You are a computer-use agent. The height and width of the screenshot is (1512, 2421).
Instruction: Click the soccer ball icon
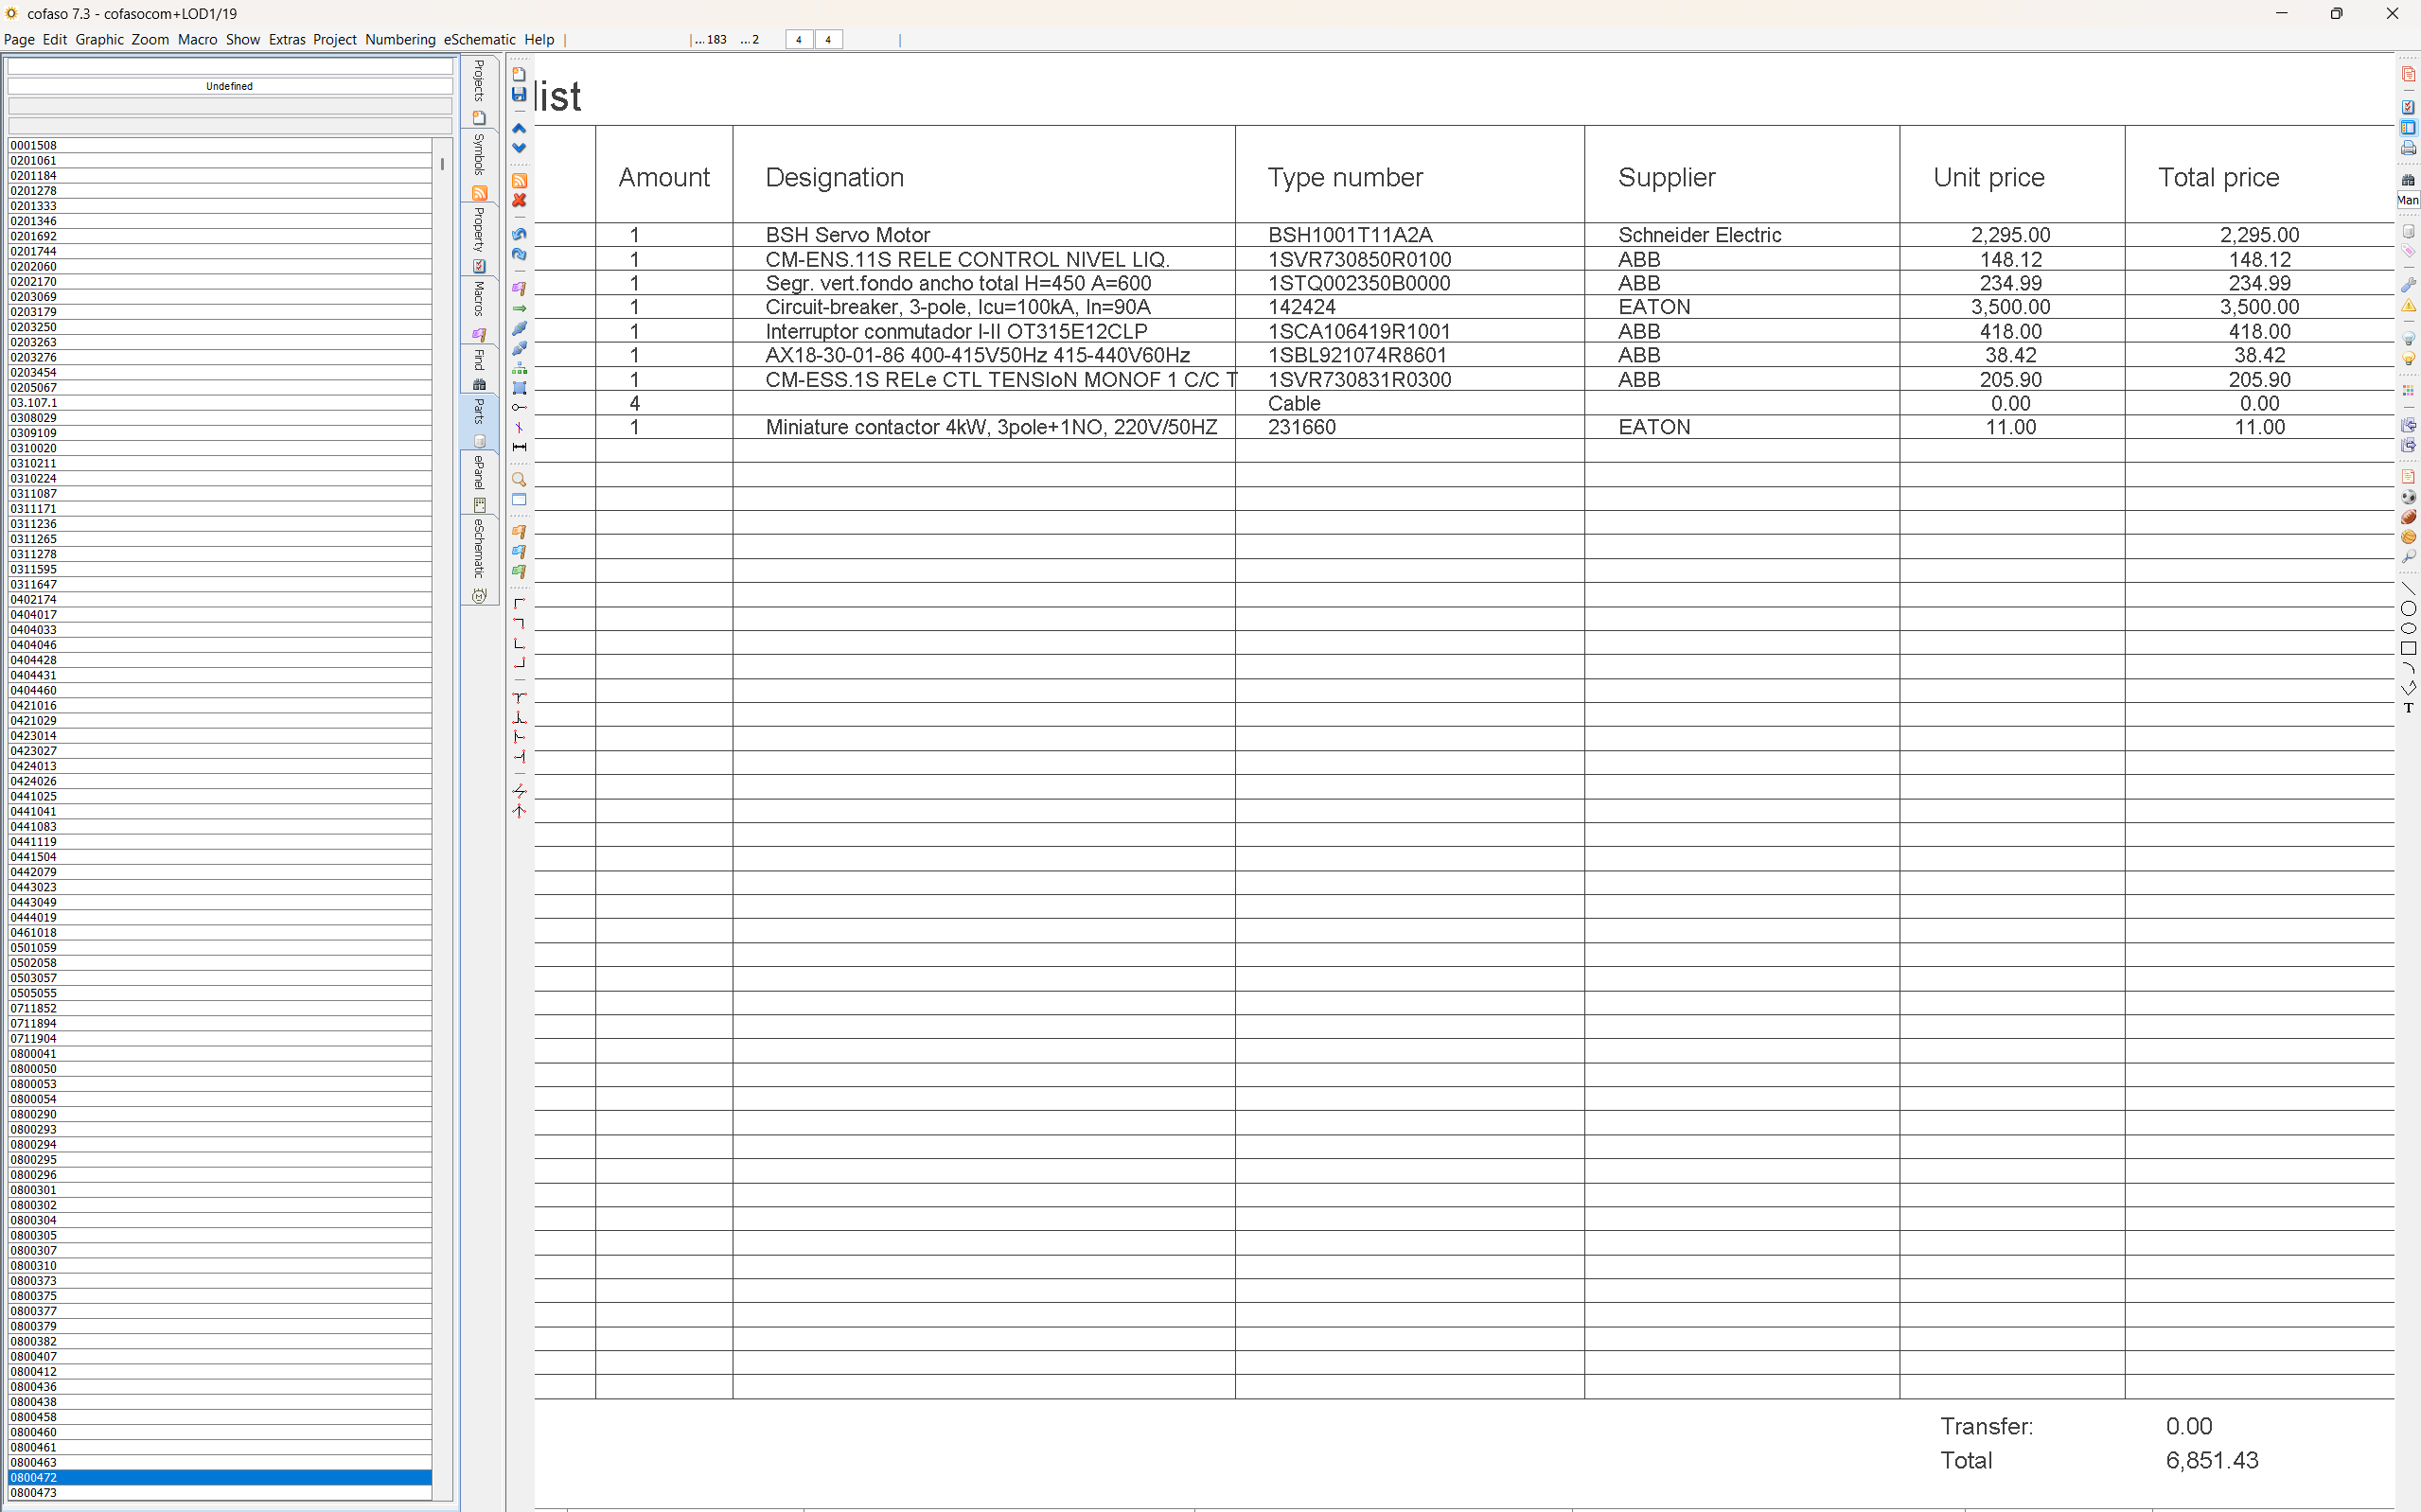(x=2408, y=497)
